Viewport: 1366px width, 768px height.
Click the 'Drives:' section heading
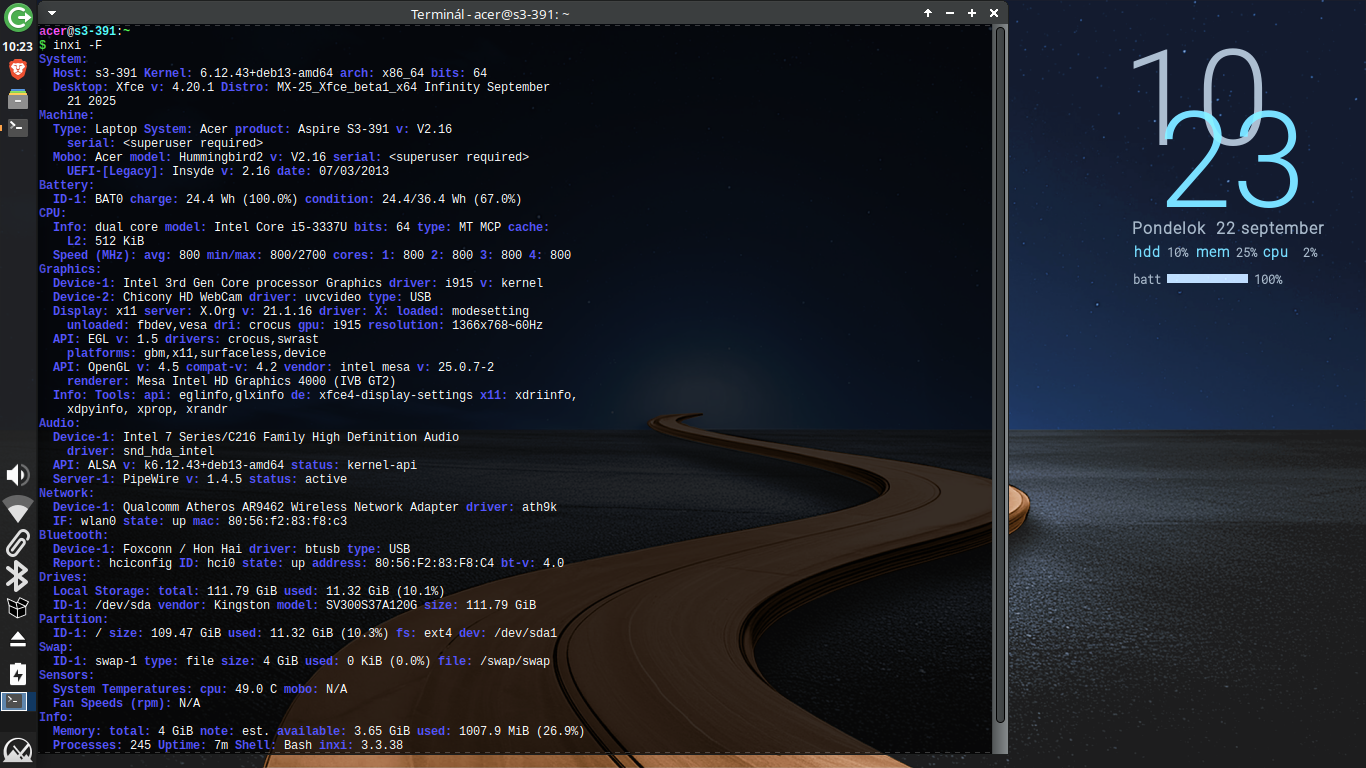pyautogui.click(x=63, y=577)
